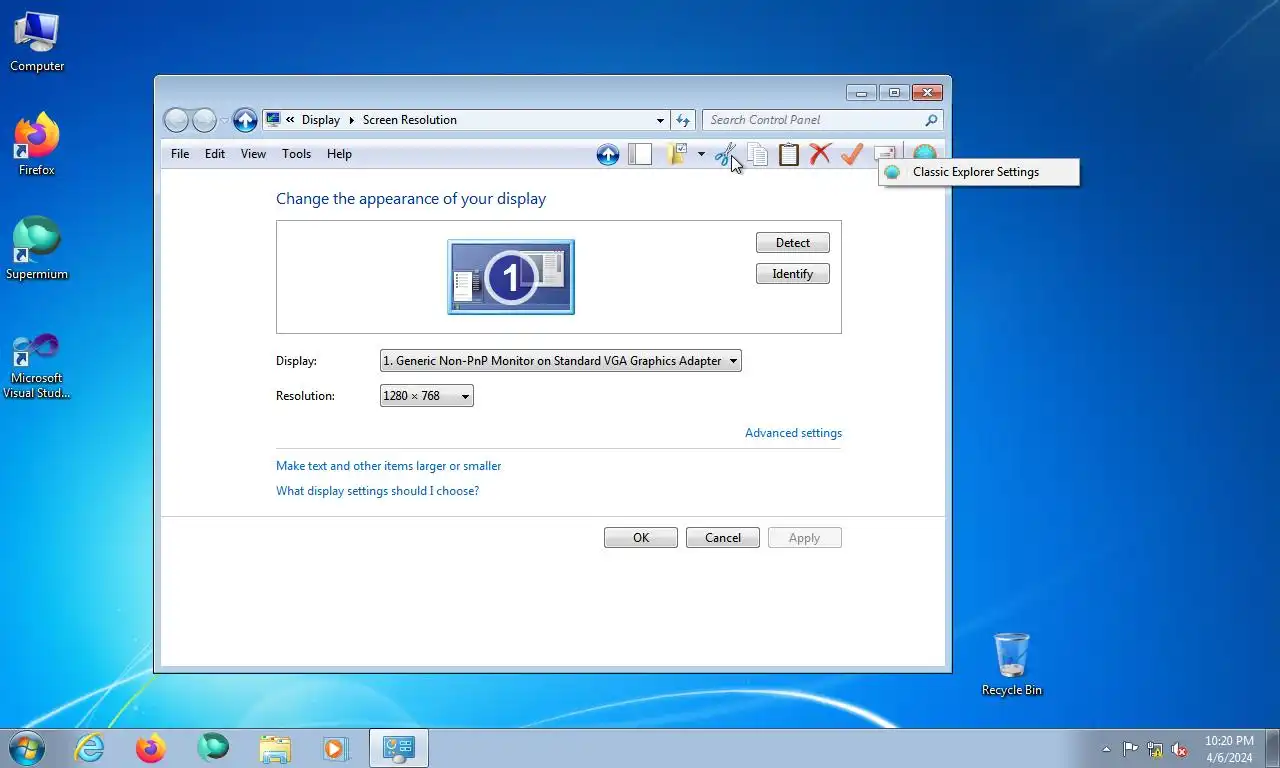Launch Supermium from the taskbar

(213, 748)
